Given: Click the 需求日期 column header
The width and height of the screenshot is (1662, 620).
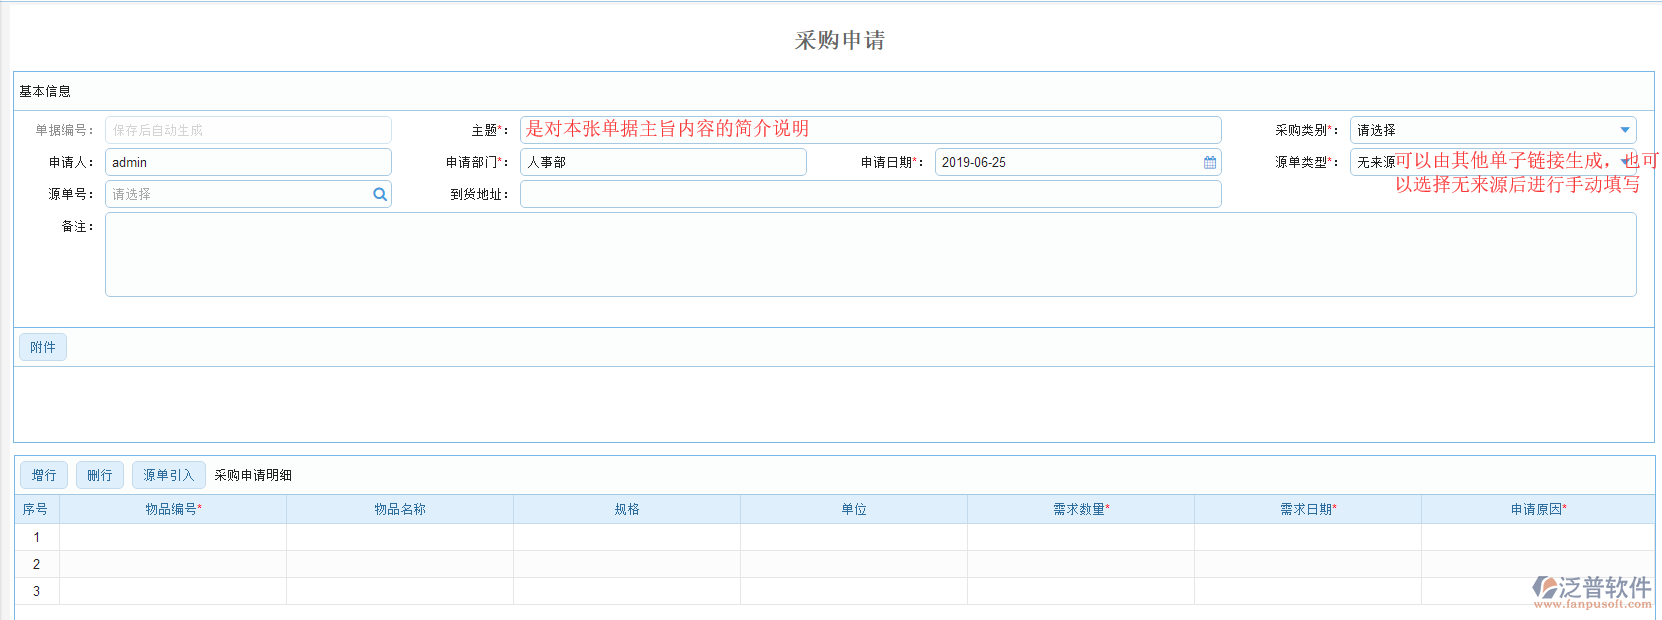Looking at the screenshot, I should pos(1308,509).
